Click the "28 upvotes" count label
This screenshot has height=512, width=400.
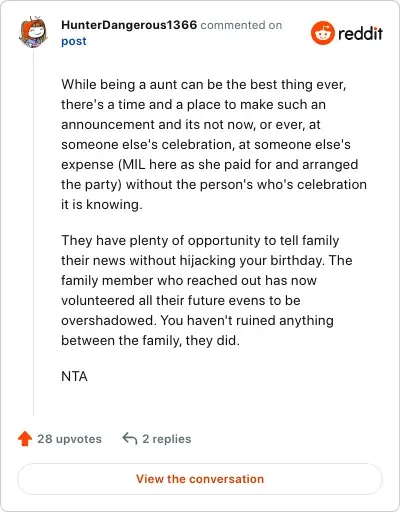coord(69,439)
